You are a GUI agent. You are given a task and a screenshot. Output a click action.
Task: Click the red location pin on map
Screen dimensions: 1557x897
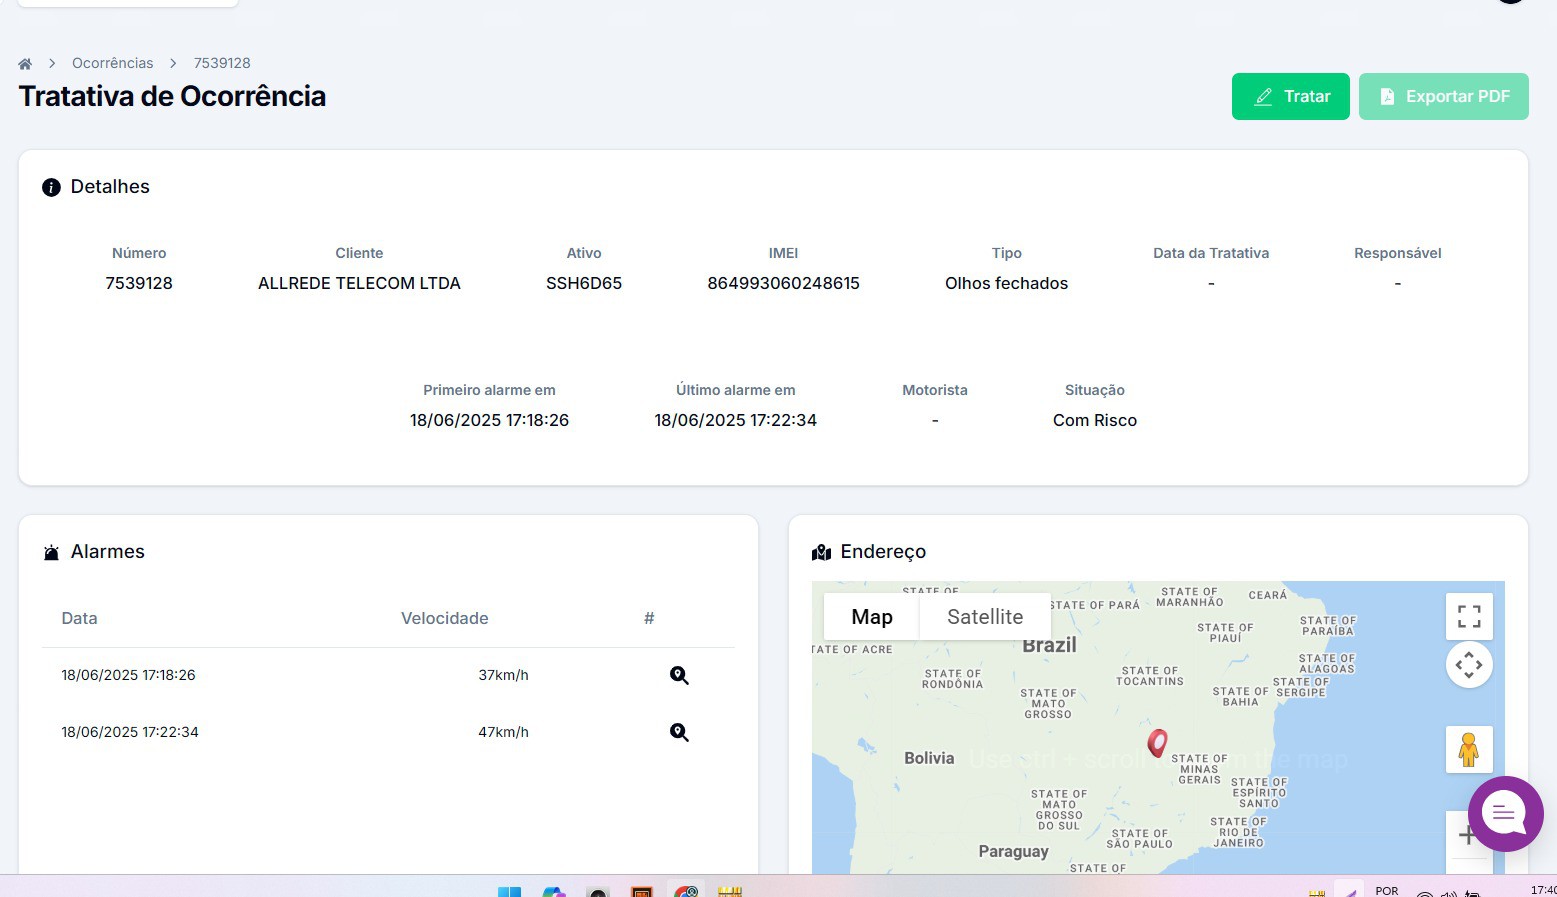1157,742
